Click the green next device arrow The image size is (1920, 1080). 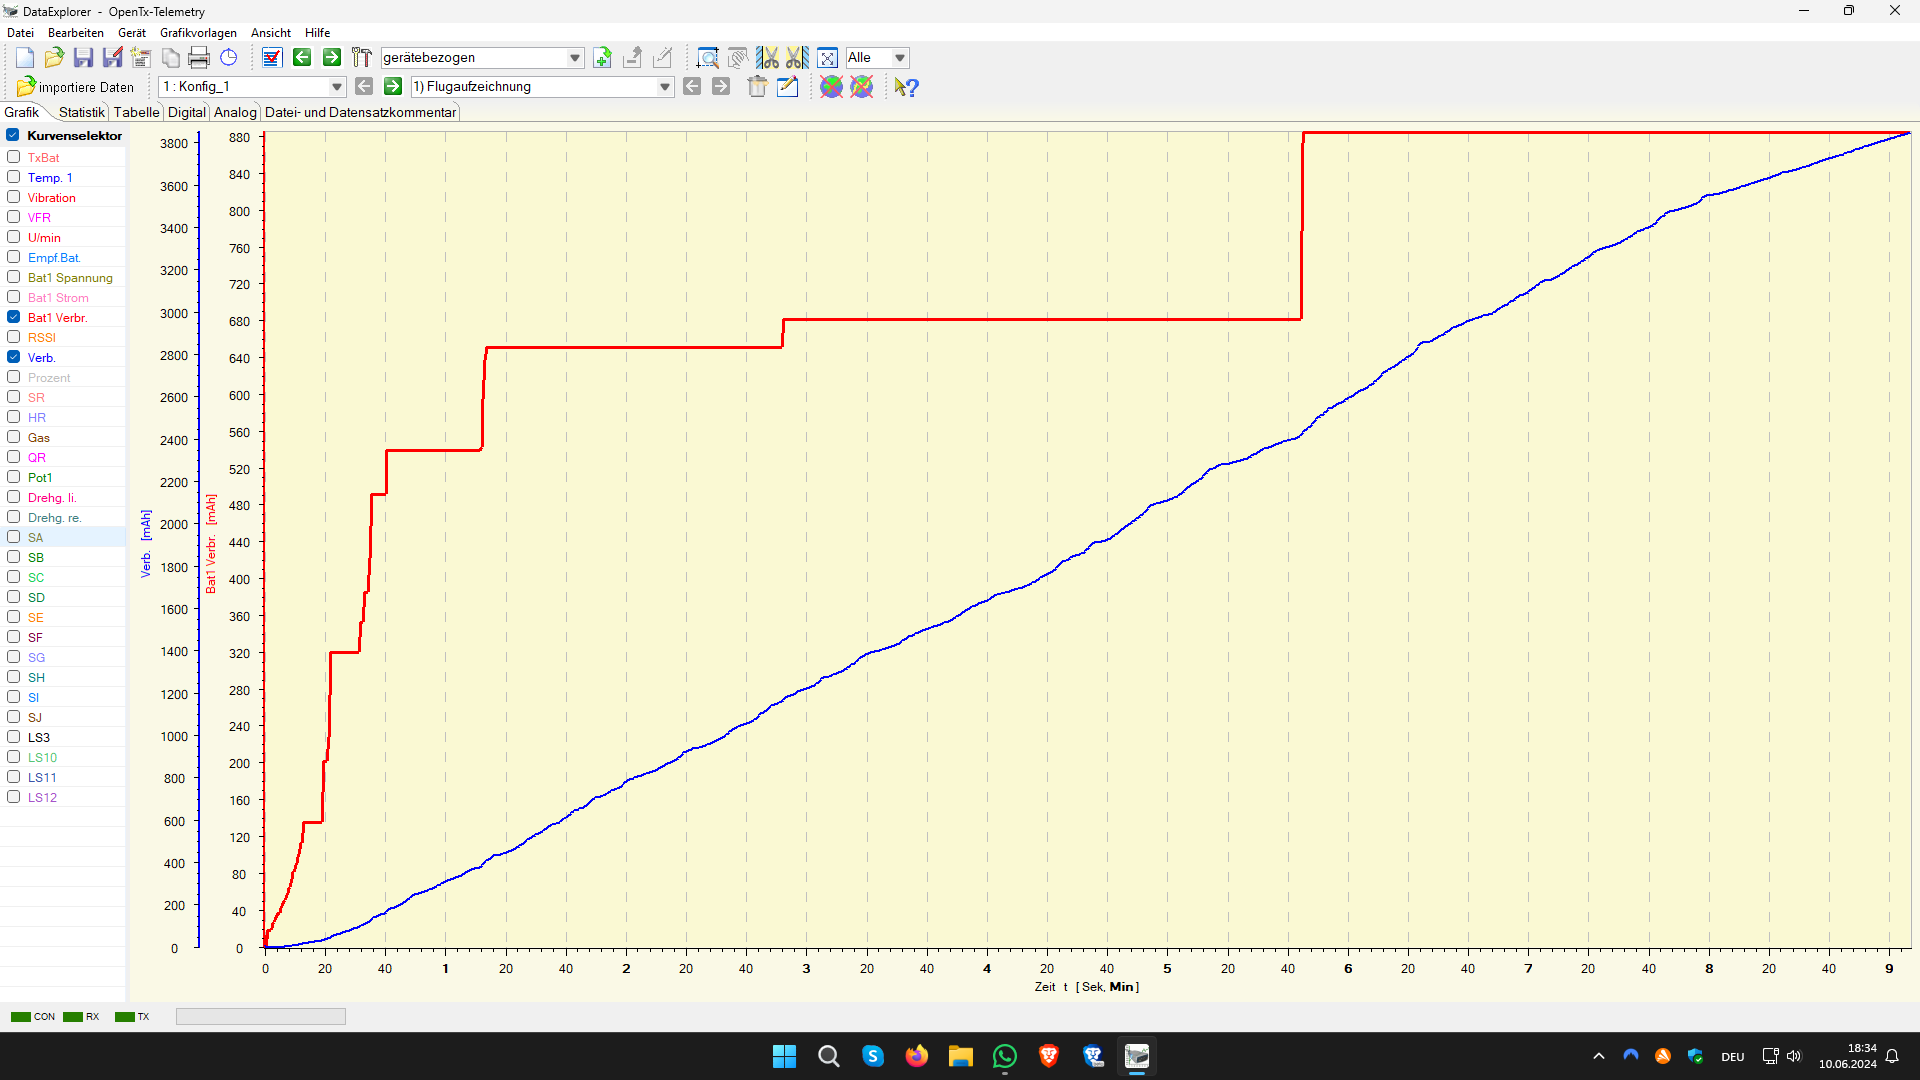click(x=332, y=58)
